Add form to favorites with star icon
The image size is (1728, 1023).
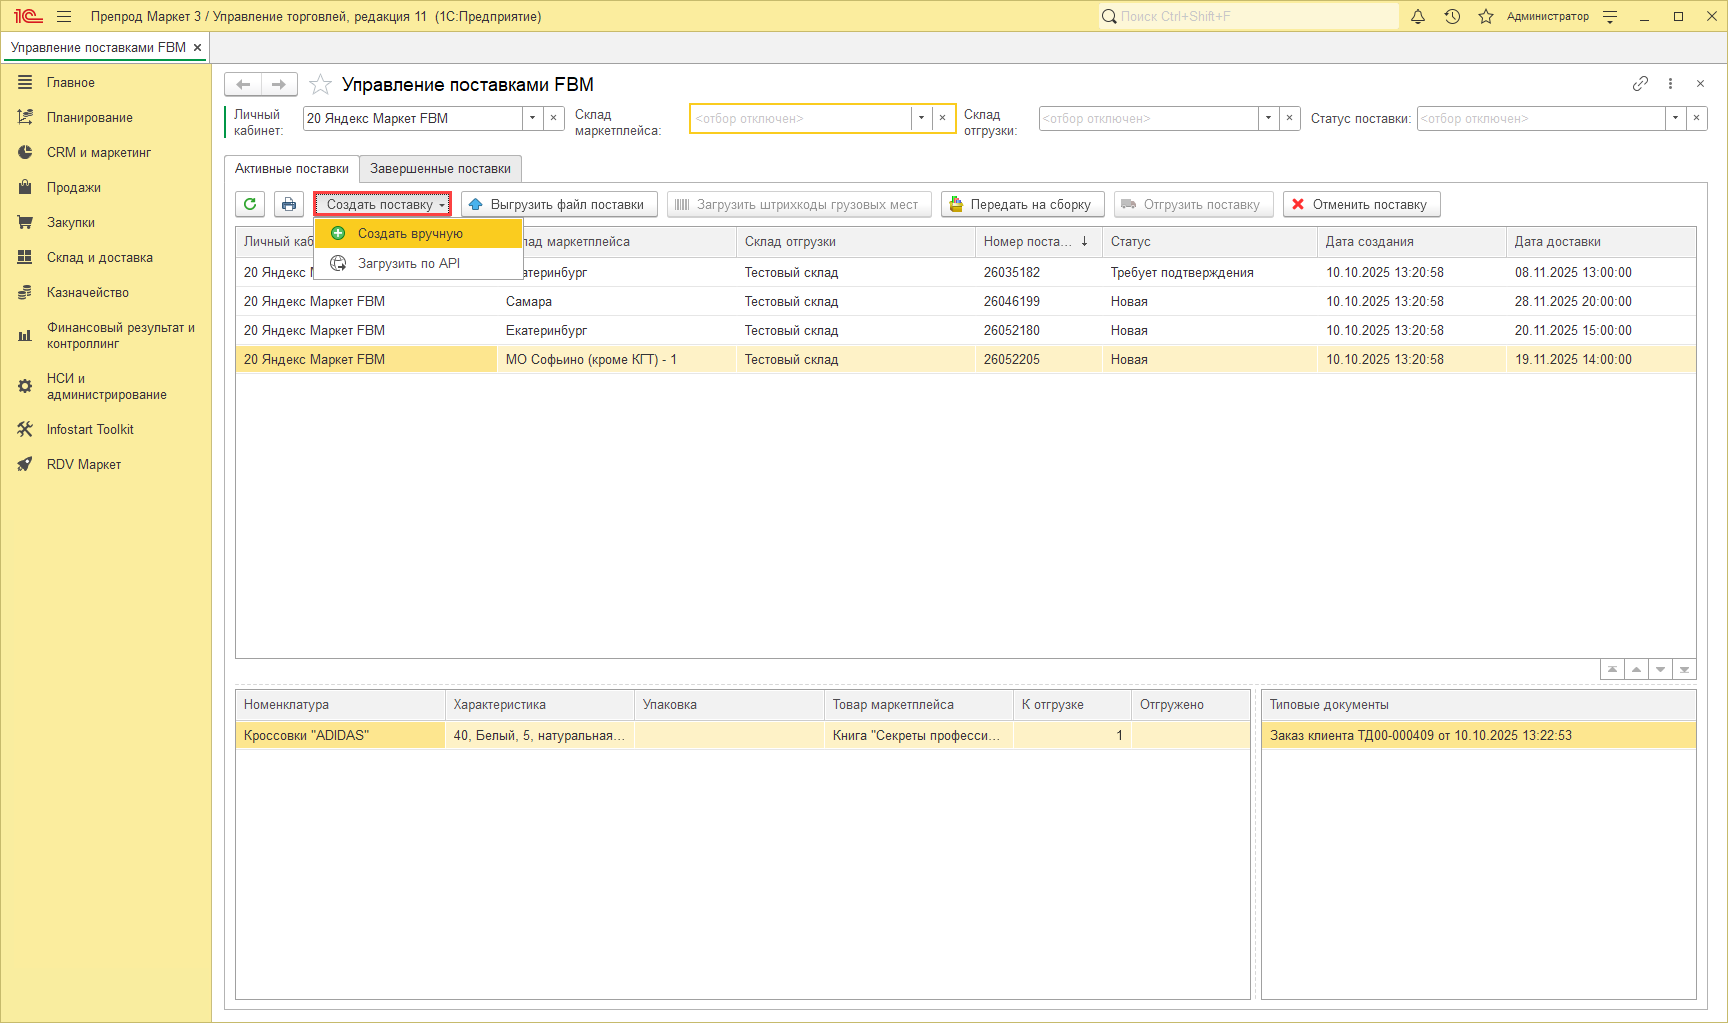(x=320, y=85)
